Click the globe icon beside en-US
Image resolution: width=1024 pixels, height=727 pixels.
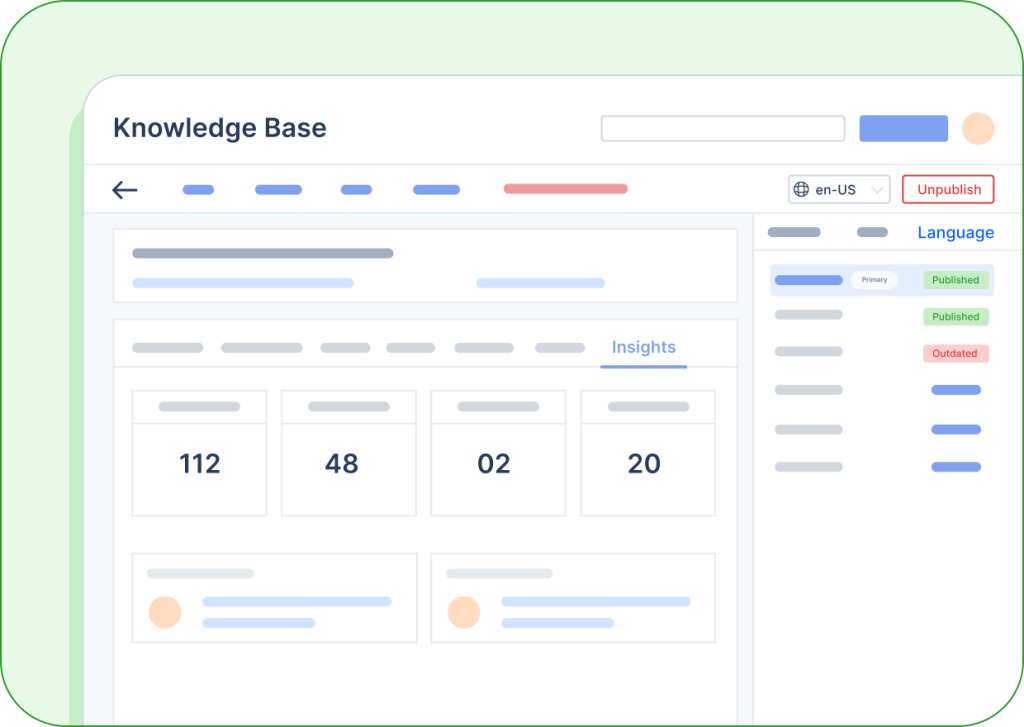800,189
